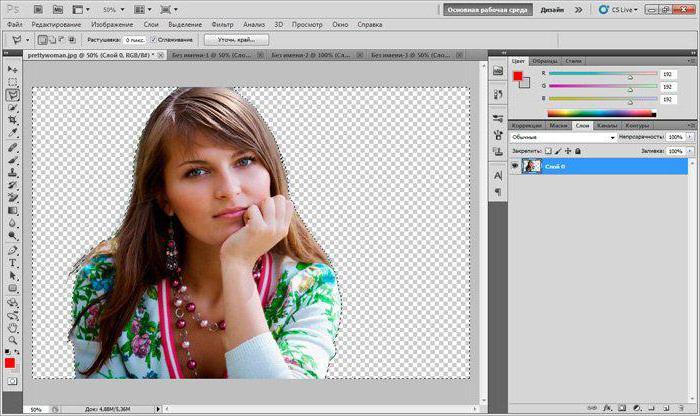
Task: Hide Слой 0 using eye icon
Action: (x=515, y=166)
